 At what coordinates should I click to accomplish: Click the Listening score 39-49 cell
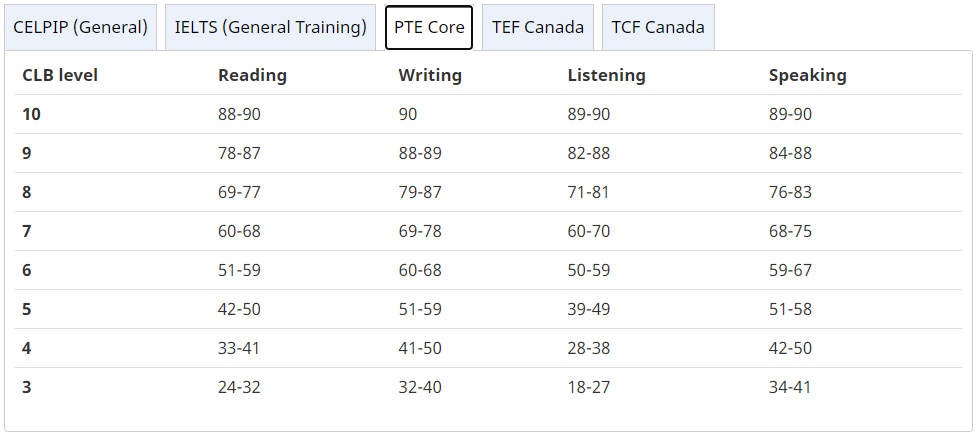pos(588,309)
